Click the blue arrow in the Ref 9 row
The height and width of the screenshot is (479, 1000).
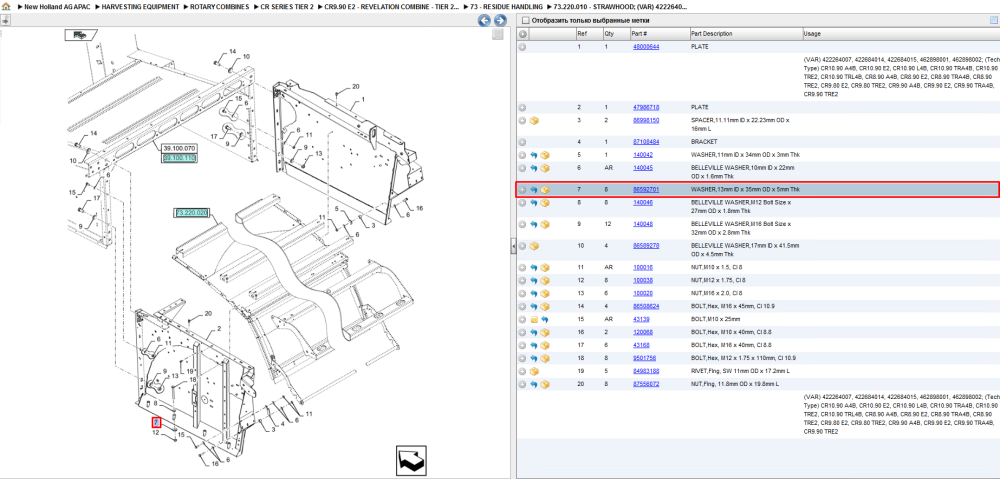[x=534, y=225]
